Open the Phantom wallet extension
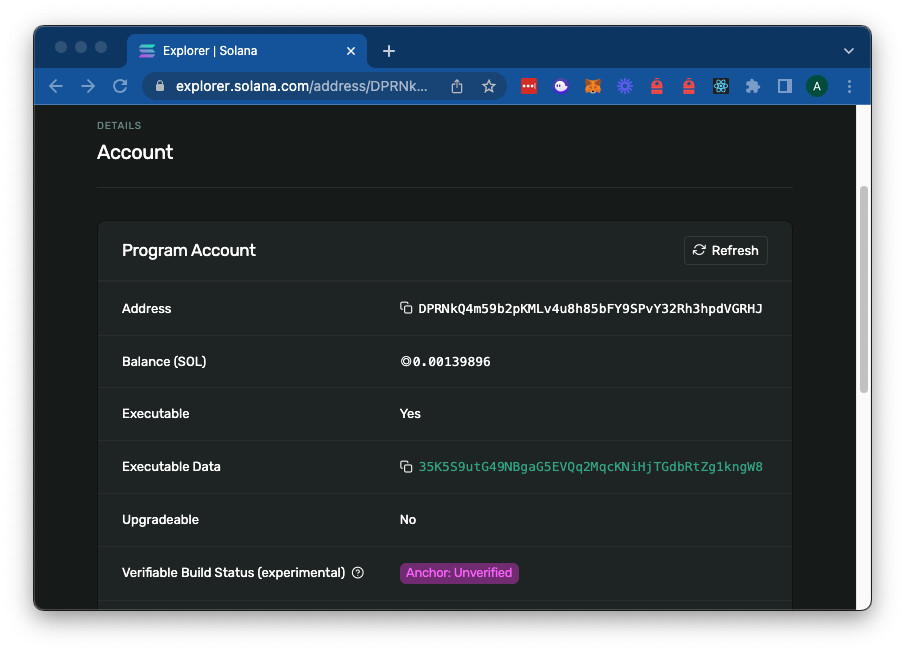Image resolution: width=905 pixels, height=652 pixels. click(x=561, y=87)
